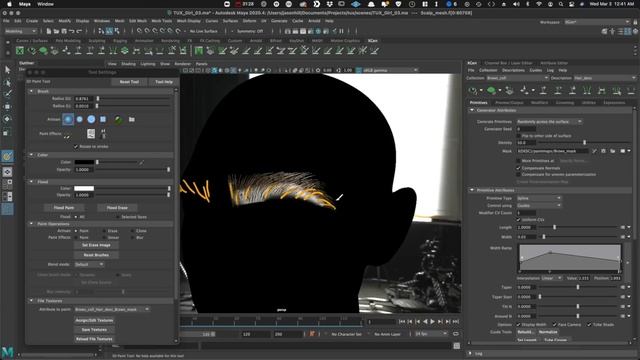Click the Paint Effects get brush icon
Viewport: 640px width, 360px height.
click(x=91, y=133)
